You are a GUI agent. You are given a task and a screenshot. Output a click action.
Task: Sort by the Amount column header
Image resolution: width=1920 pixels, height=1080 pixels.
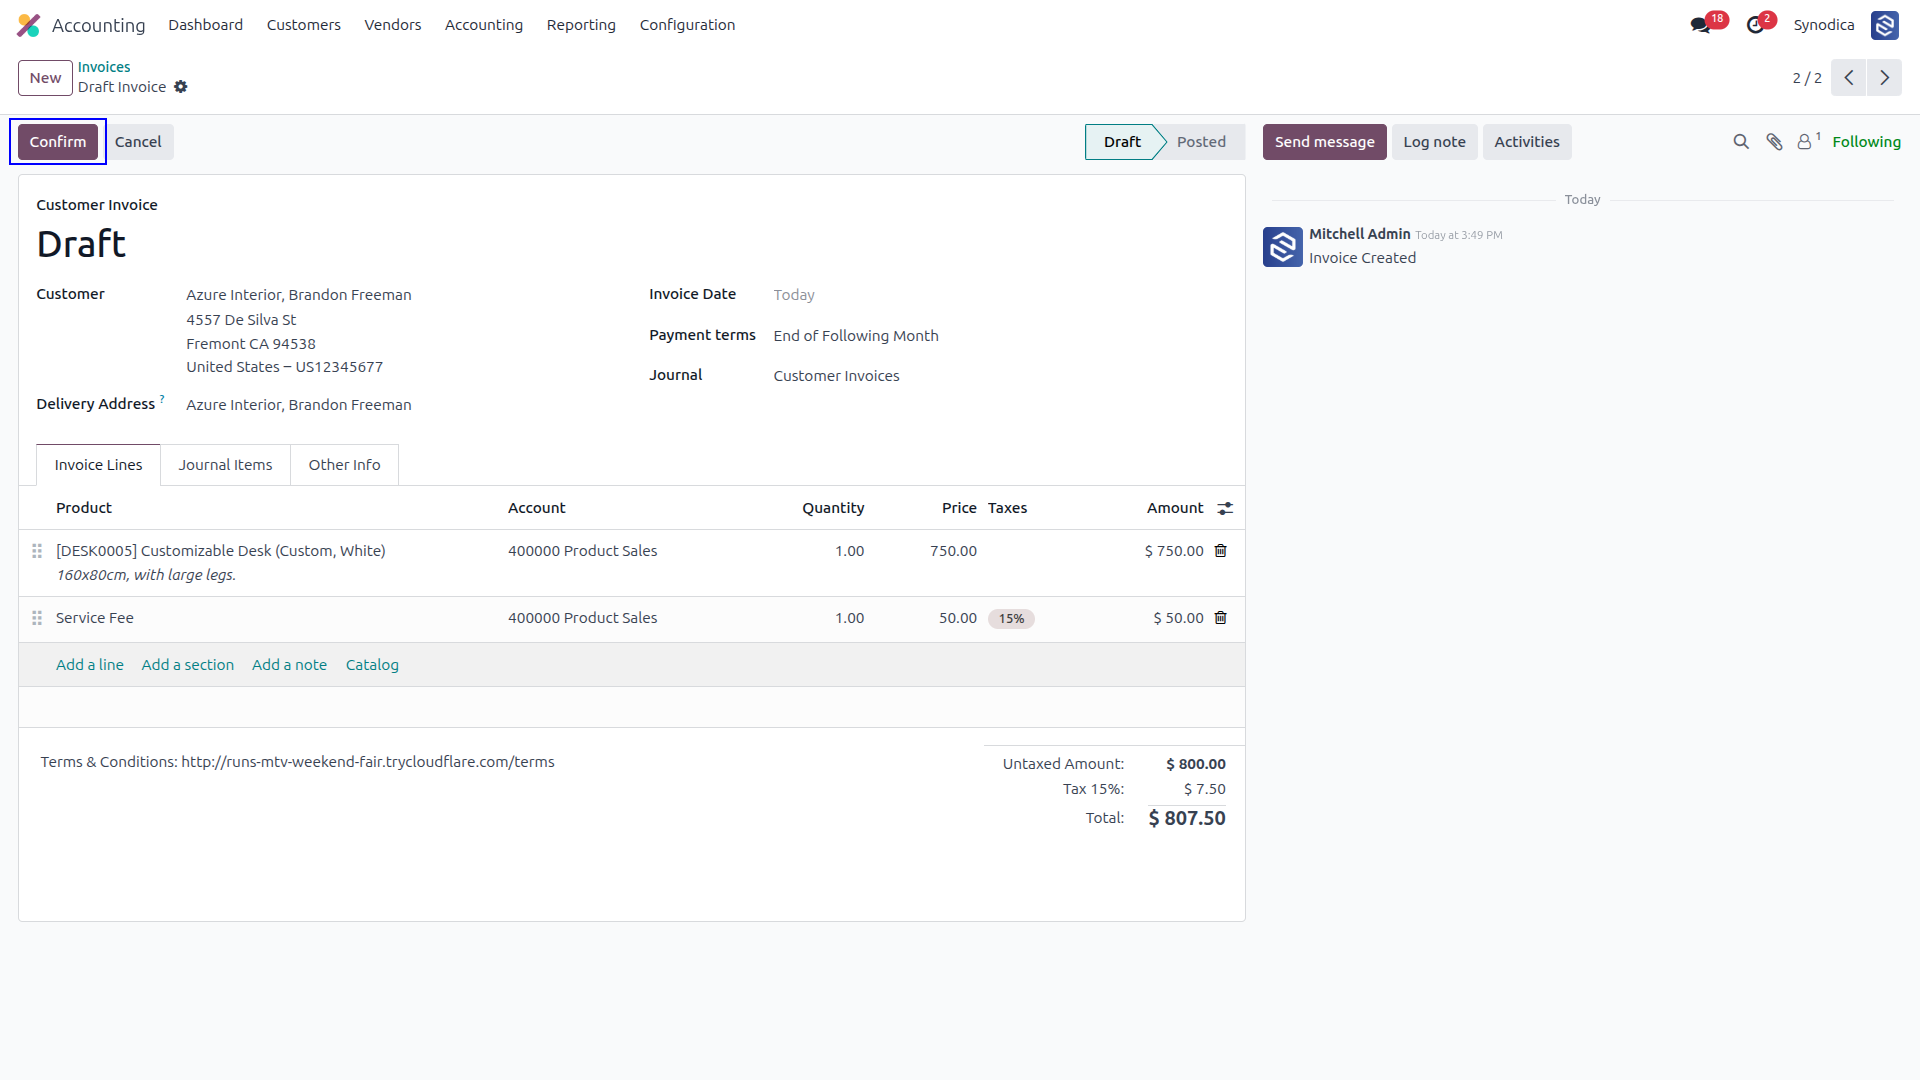coord(1175,508)
